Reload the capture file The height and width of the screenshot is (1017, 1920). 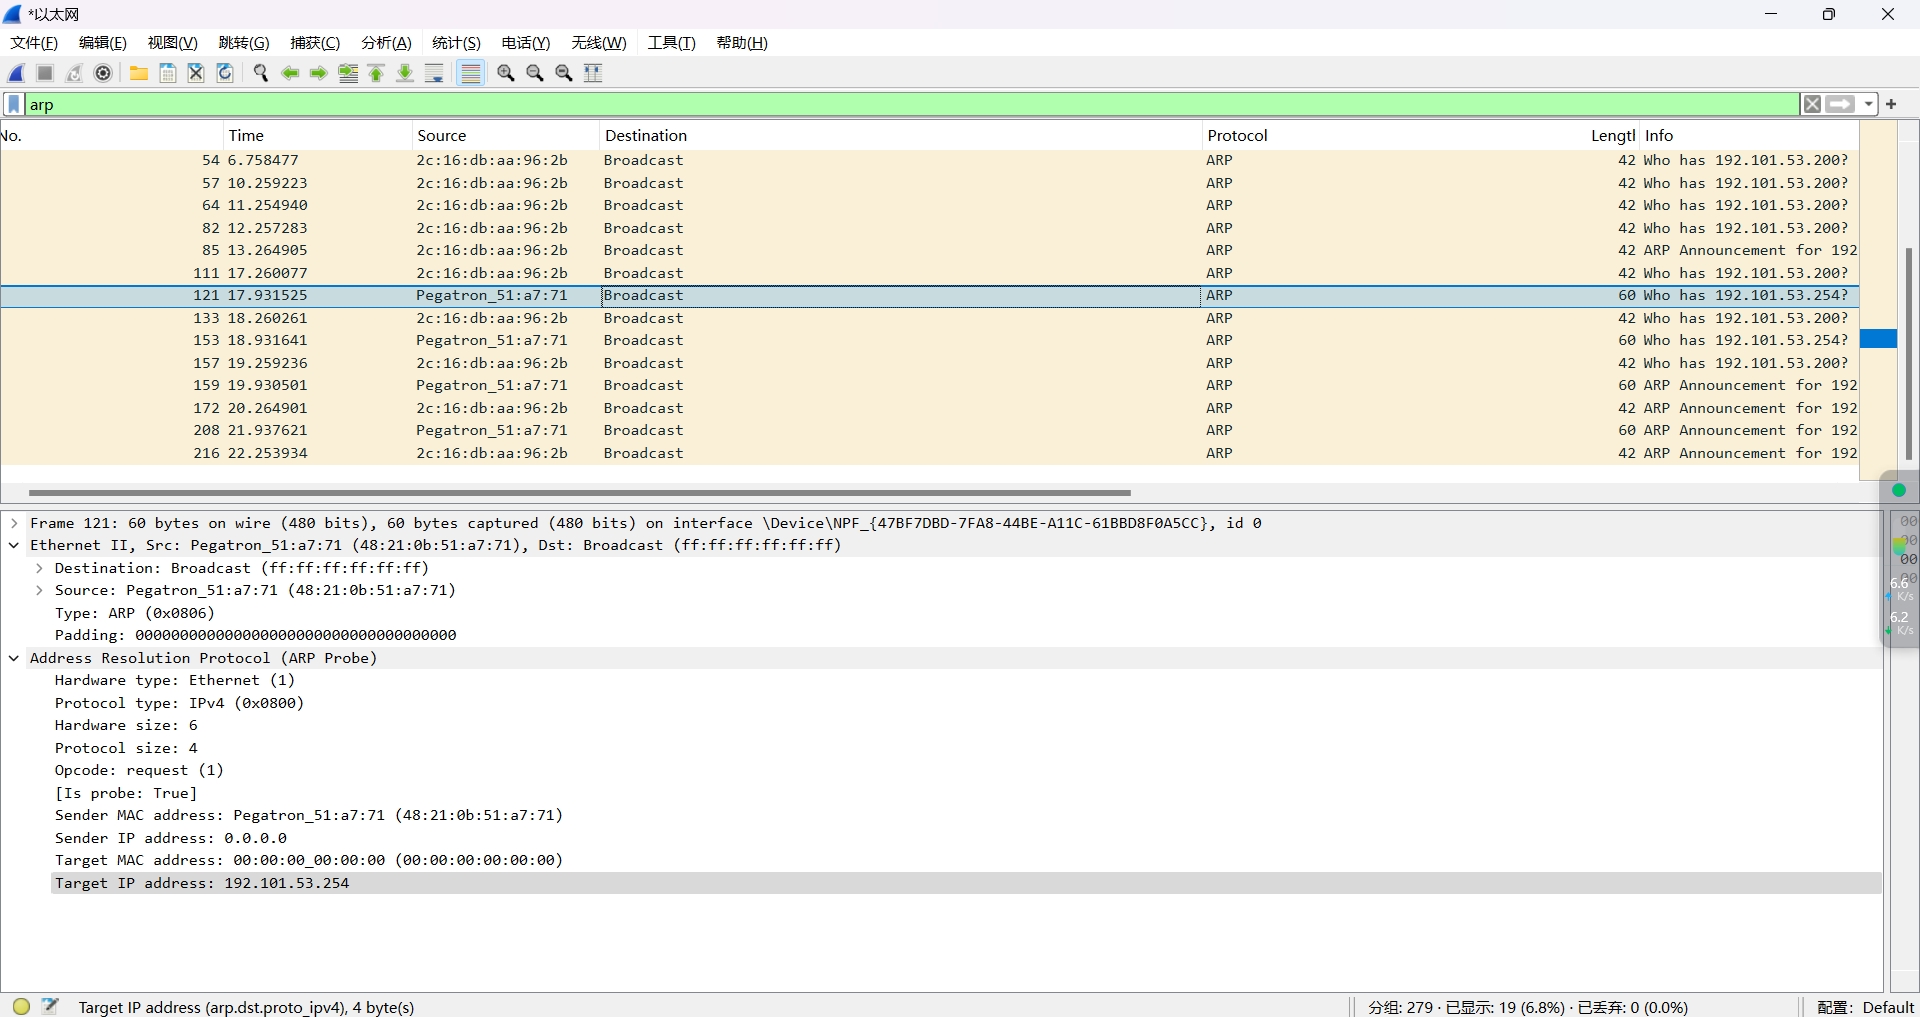click(x=225, y=73)
